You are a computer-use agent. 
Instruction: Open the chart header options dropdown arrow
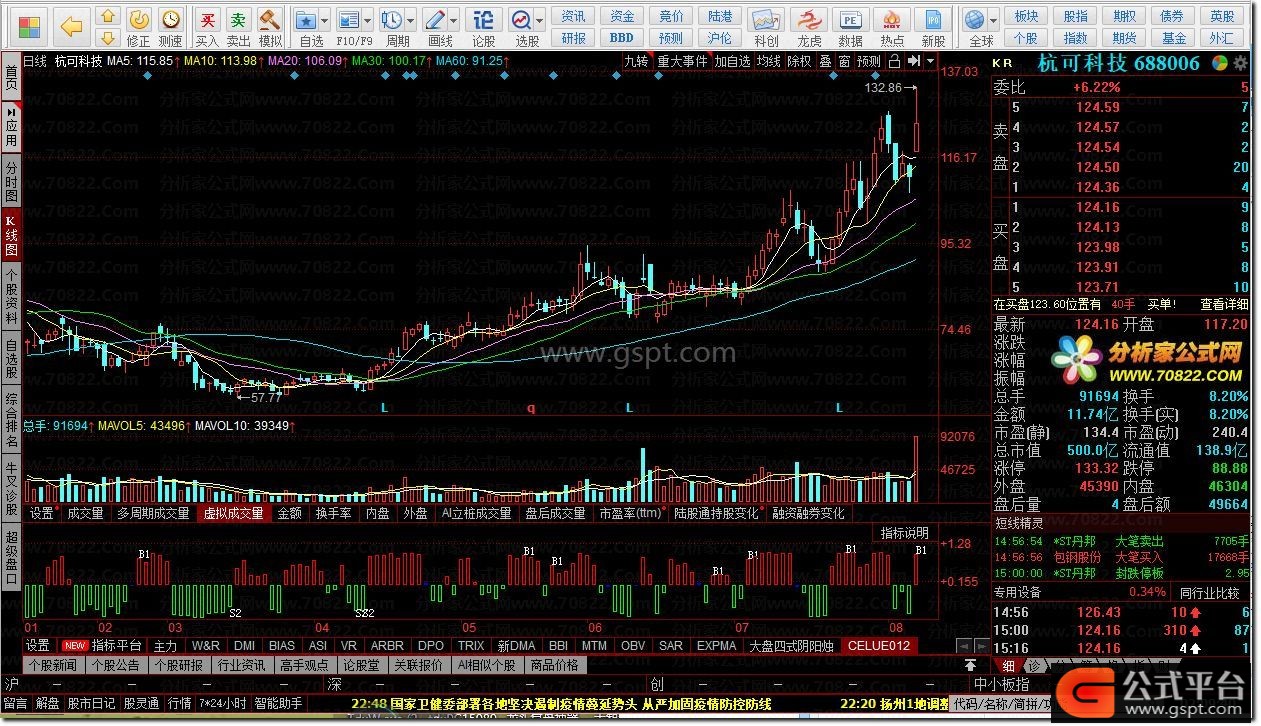click(931, 61)
